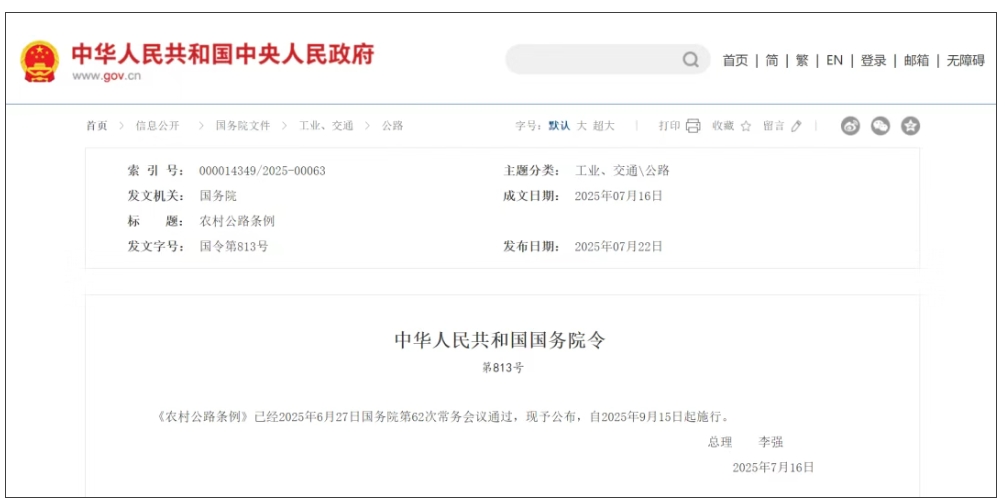Open the 首页 link in top navigation
Image resolution: width=1005 pixels, height=500 pixels.
pyautogui.click(x=735, y=61)
